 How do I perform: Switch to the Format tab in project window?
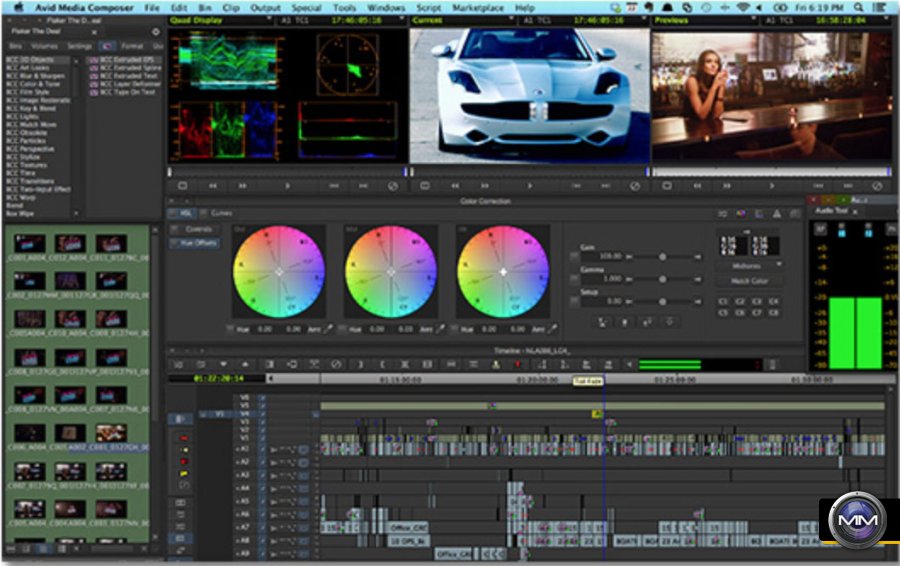[x=132, y=46]
